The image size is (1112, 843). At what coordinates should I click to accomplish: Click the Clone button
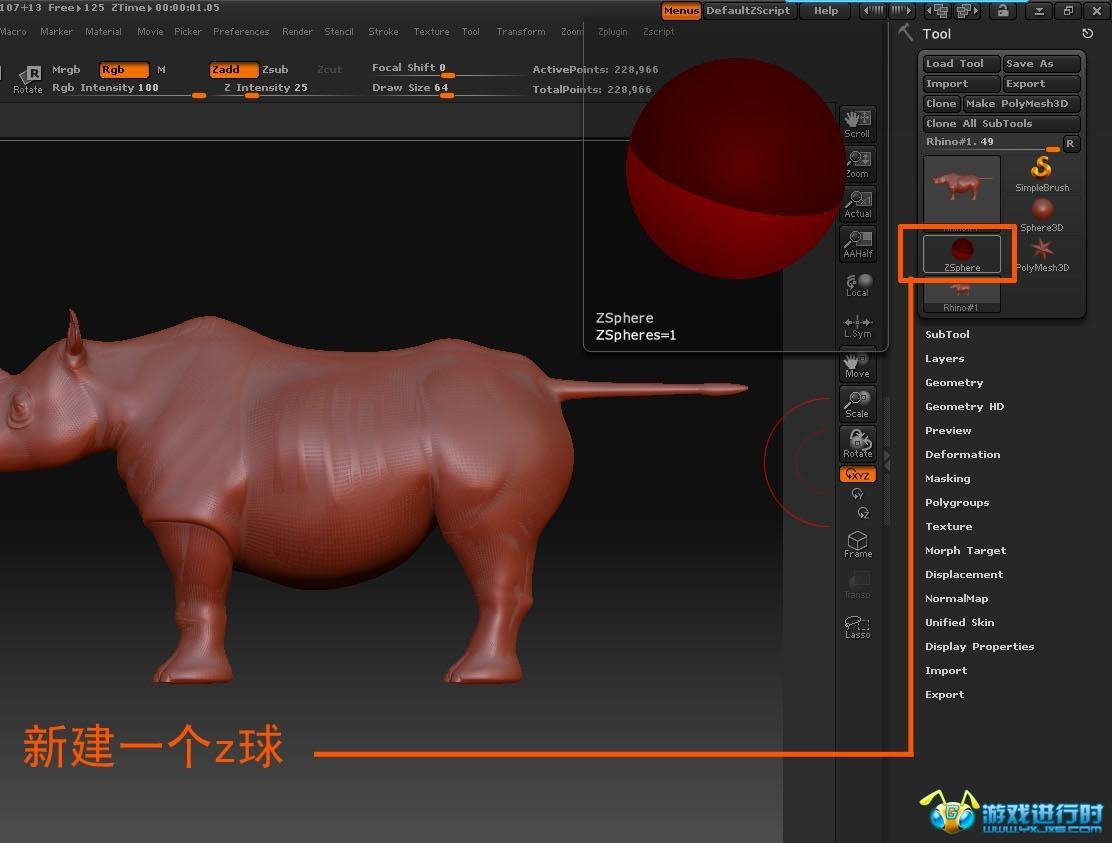pos(941,104)
